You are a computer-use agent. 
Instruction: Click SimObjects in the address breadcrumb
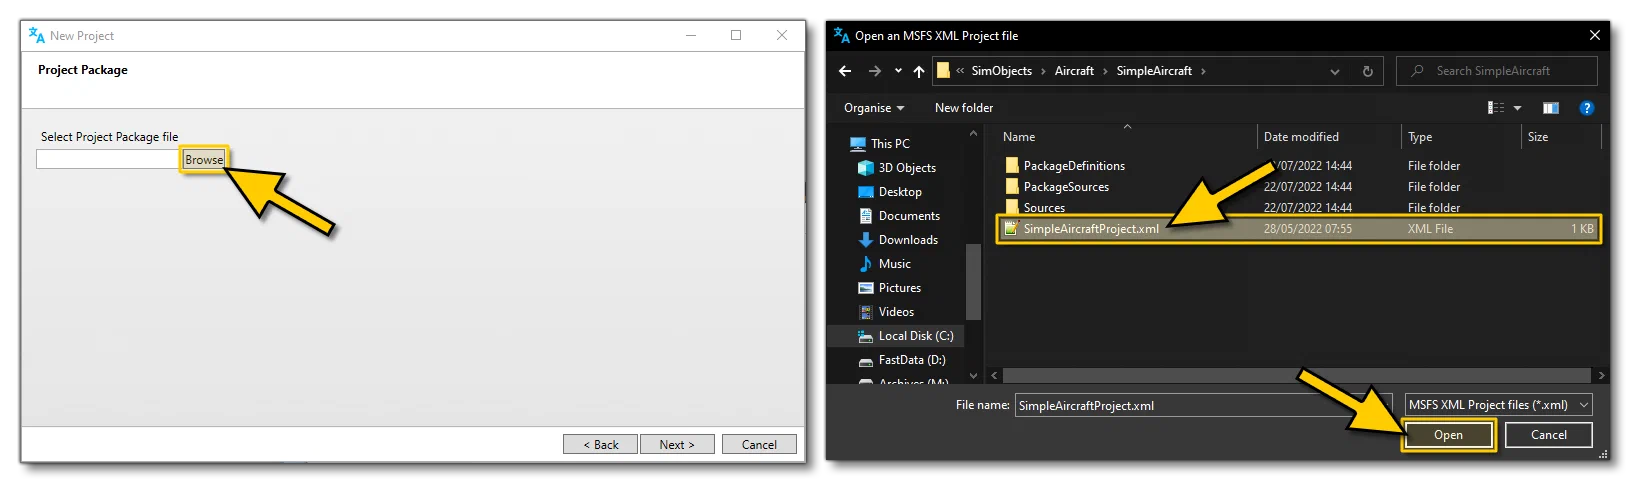[x=1001, y=71]
